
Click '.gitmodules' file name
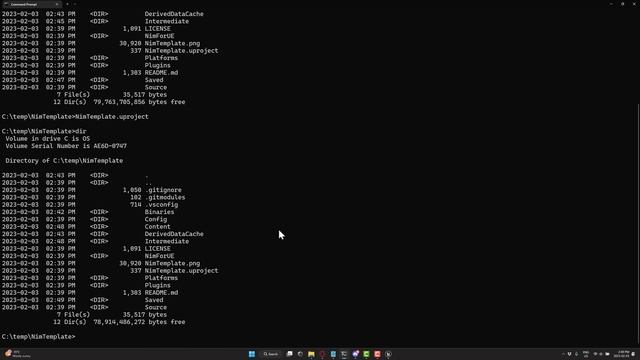coord(165,197)
